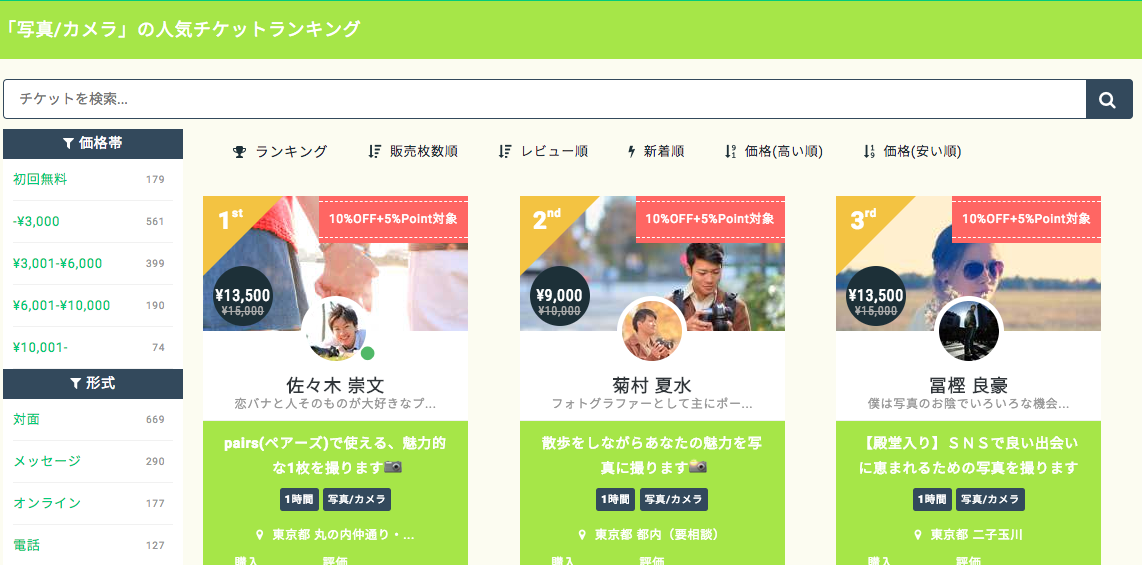Open 菊村 夏水's round profile photo
Screen dimensions: 1142x565
pyautogui.click(x=652, y=329)
